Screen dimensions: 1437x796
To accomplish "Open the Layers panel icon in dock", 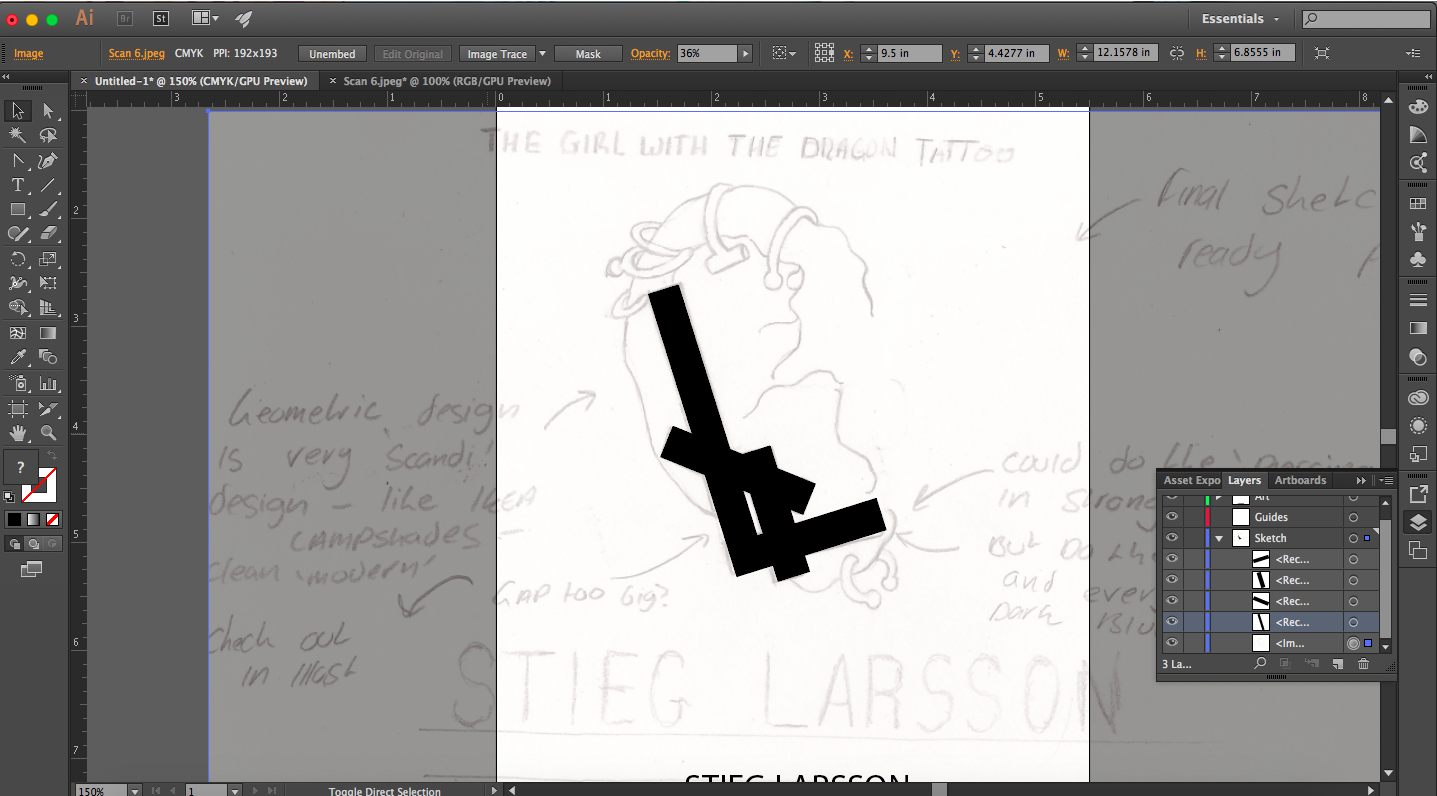I will [1418, 522].
